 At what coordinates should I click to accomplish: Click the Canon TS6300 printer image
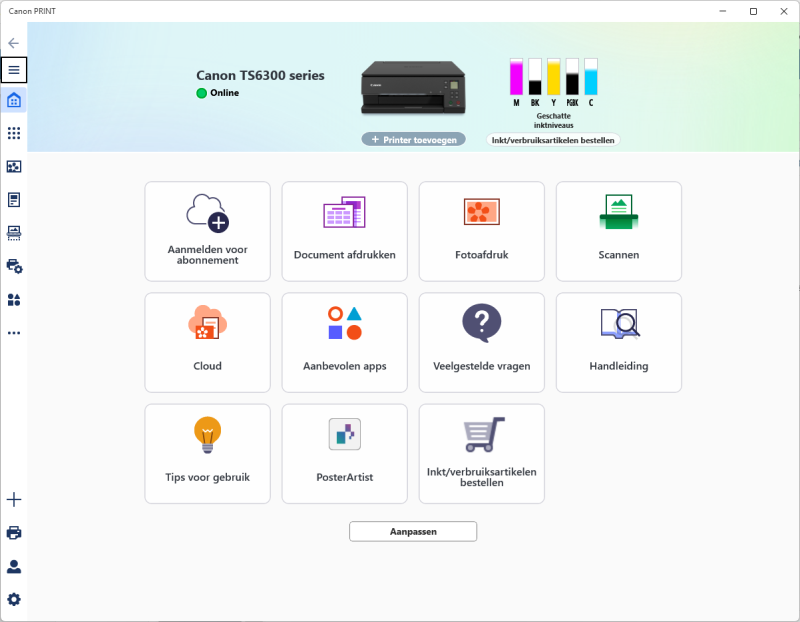coord(413,88)
